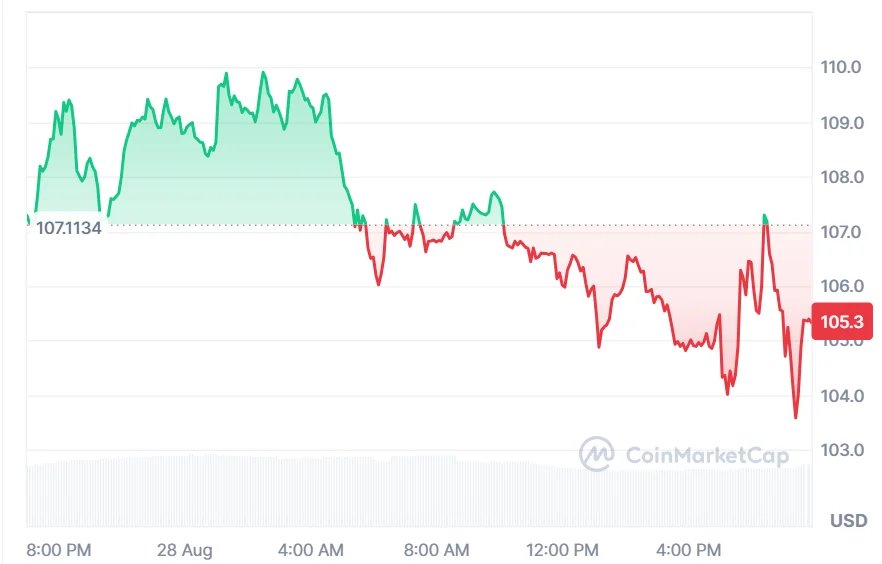Click the 107.1134 opening price label

coord(69,228)
